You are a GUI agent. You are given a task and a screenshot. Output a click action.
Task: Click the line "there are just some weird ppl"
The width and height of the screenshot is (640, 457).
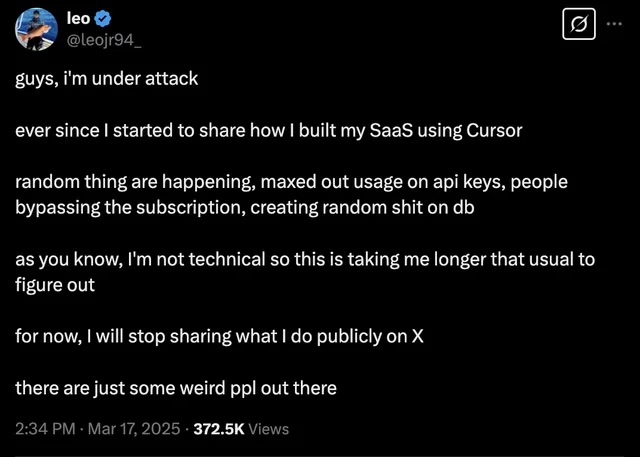[176, 388]
